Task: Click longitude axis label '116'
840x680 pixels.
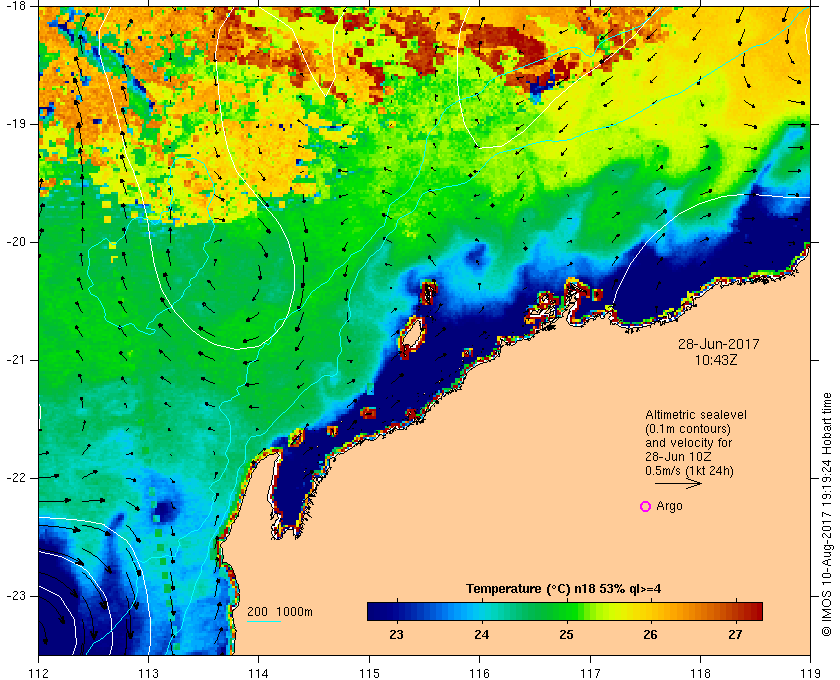Action: click(479, 672)
